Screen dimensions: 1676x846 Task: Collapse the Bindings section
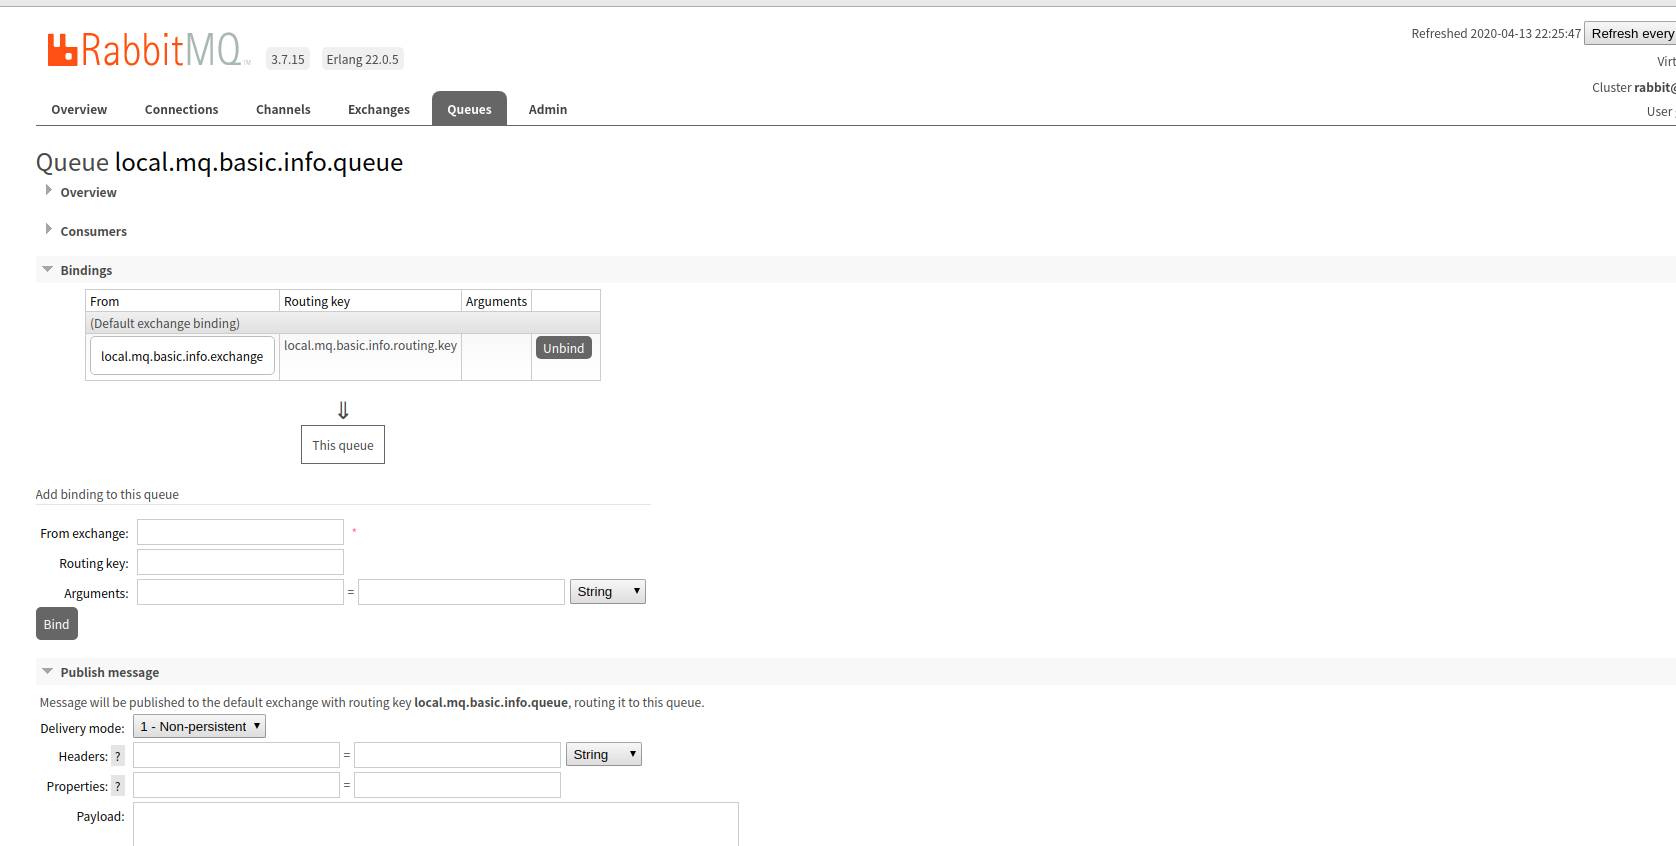point(86,270)
